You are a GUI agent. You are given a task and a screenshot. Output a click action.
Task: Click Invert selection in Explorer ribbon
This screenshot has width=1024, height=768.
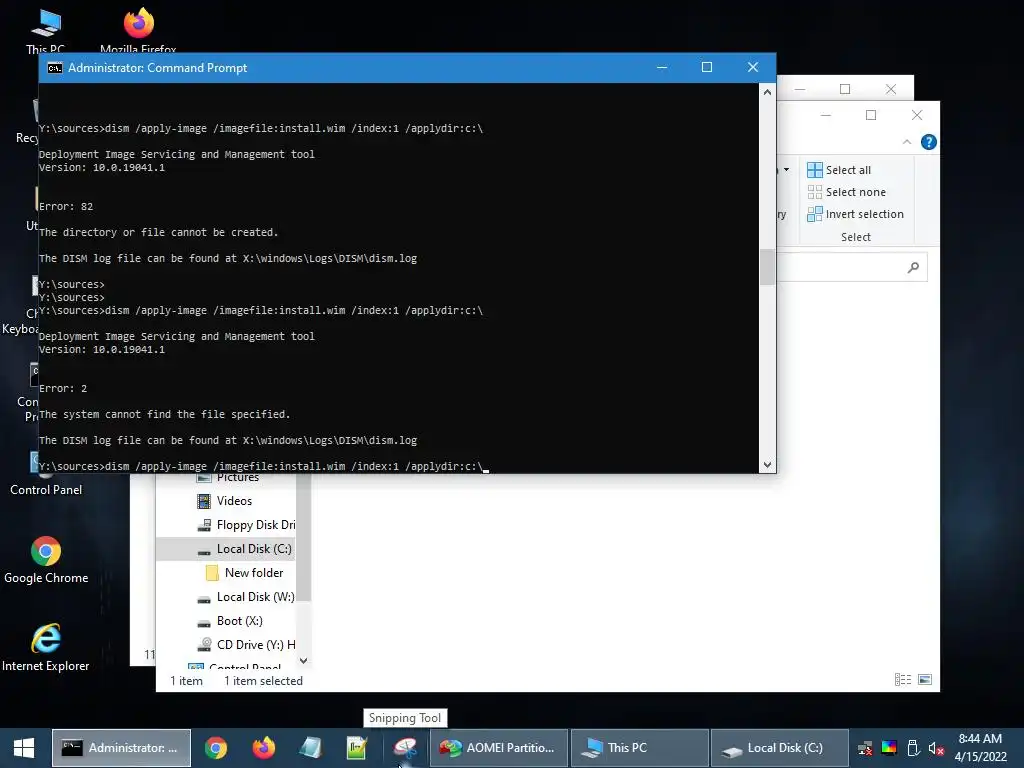click(x=856, y=214)
